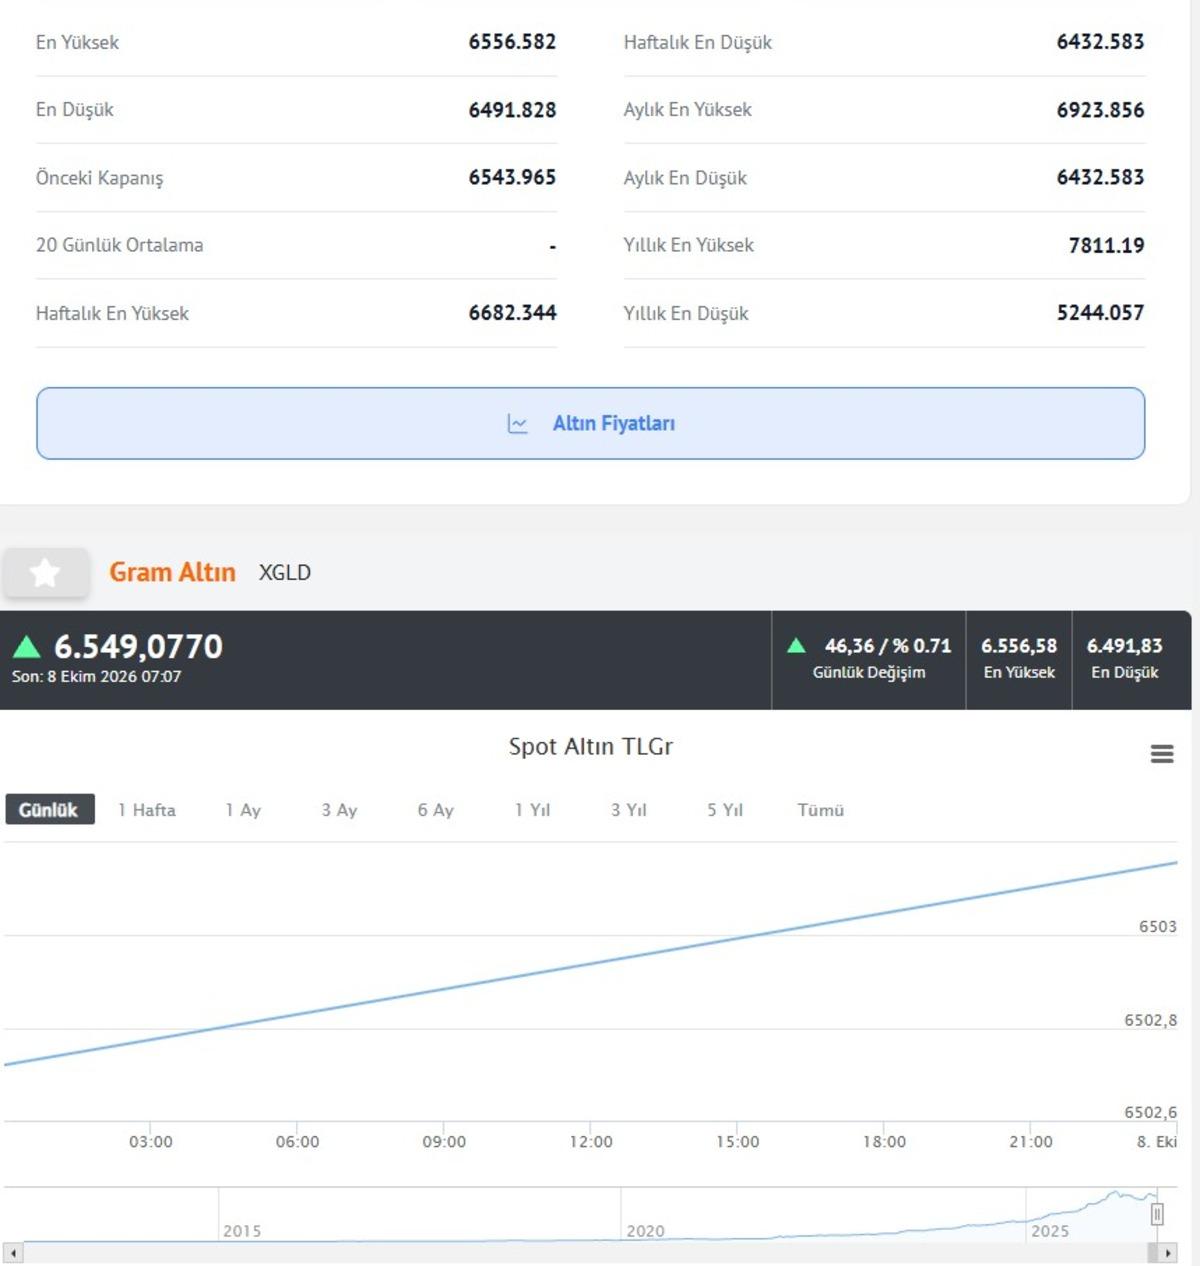Click the 12:00 time axis label
Screen dimensions: 1200x1266
click(x=591, y=1142)
